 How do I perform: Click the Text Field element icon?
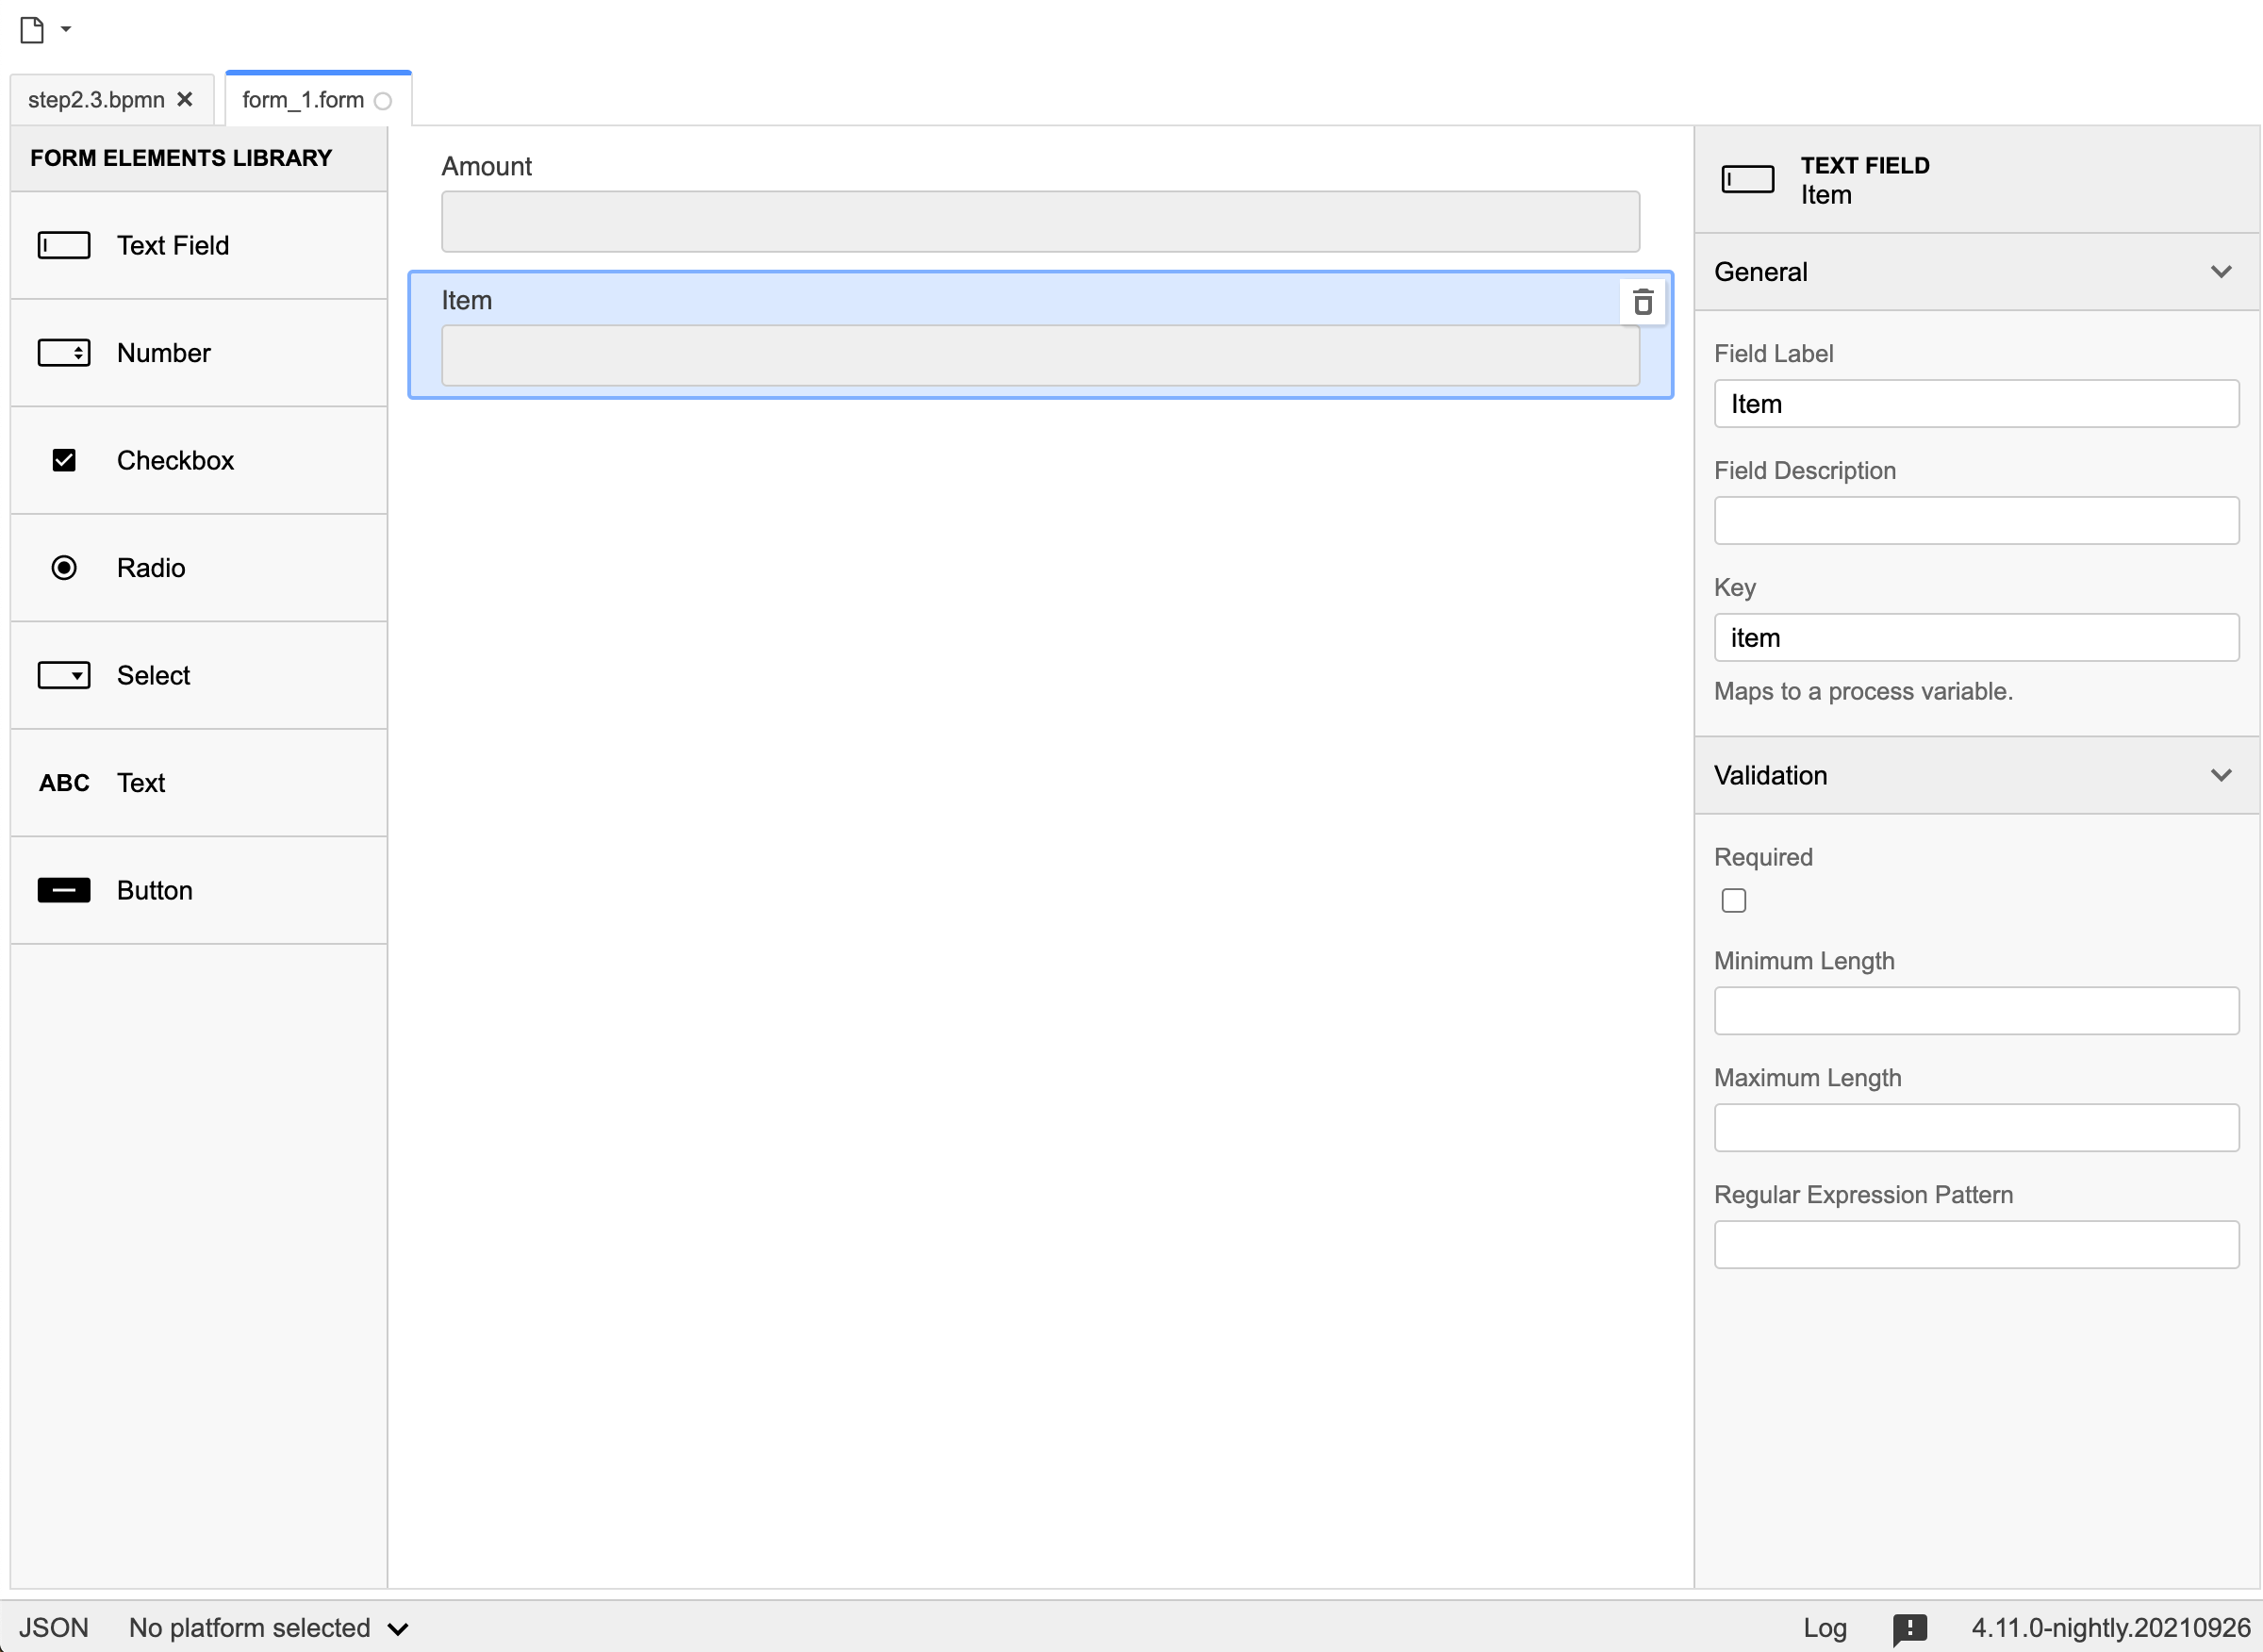click(x=64, y=245)
